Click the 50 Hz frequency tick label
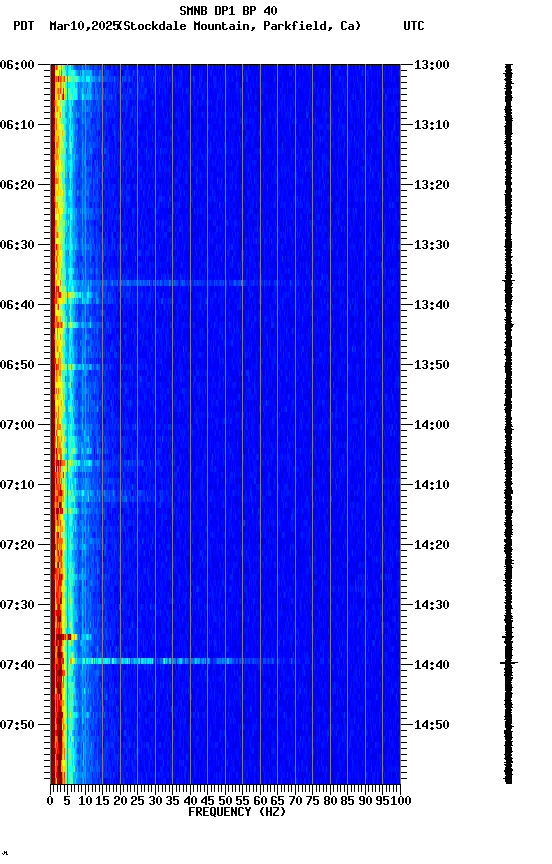 coord(225,801)
